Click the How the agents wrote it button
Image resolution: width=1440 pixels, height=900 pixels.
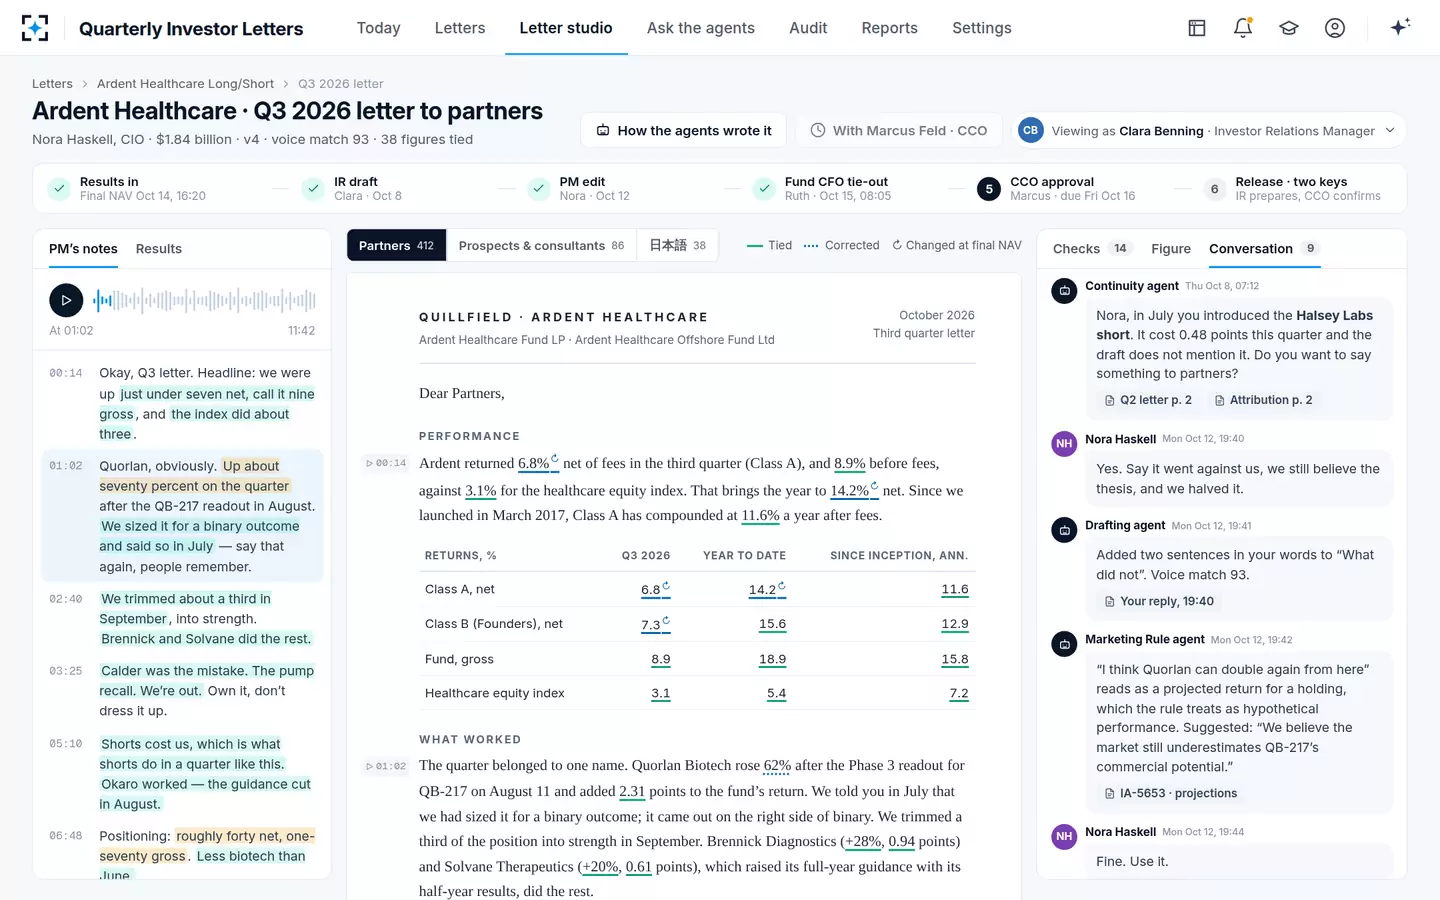point(684,131)
